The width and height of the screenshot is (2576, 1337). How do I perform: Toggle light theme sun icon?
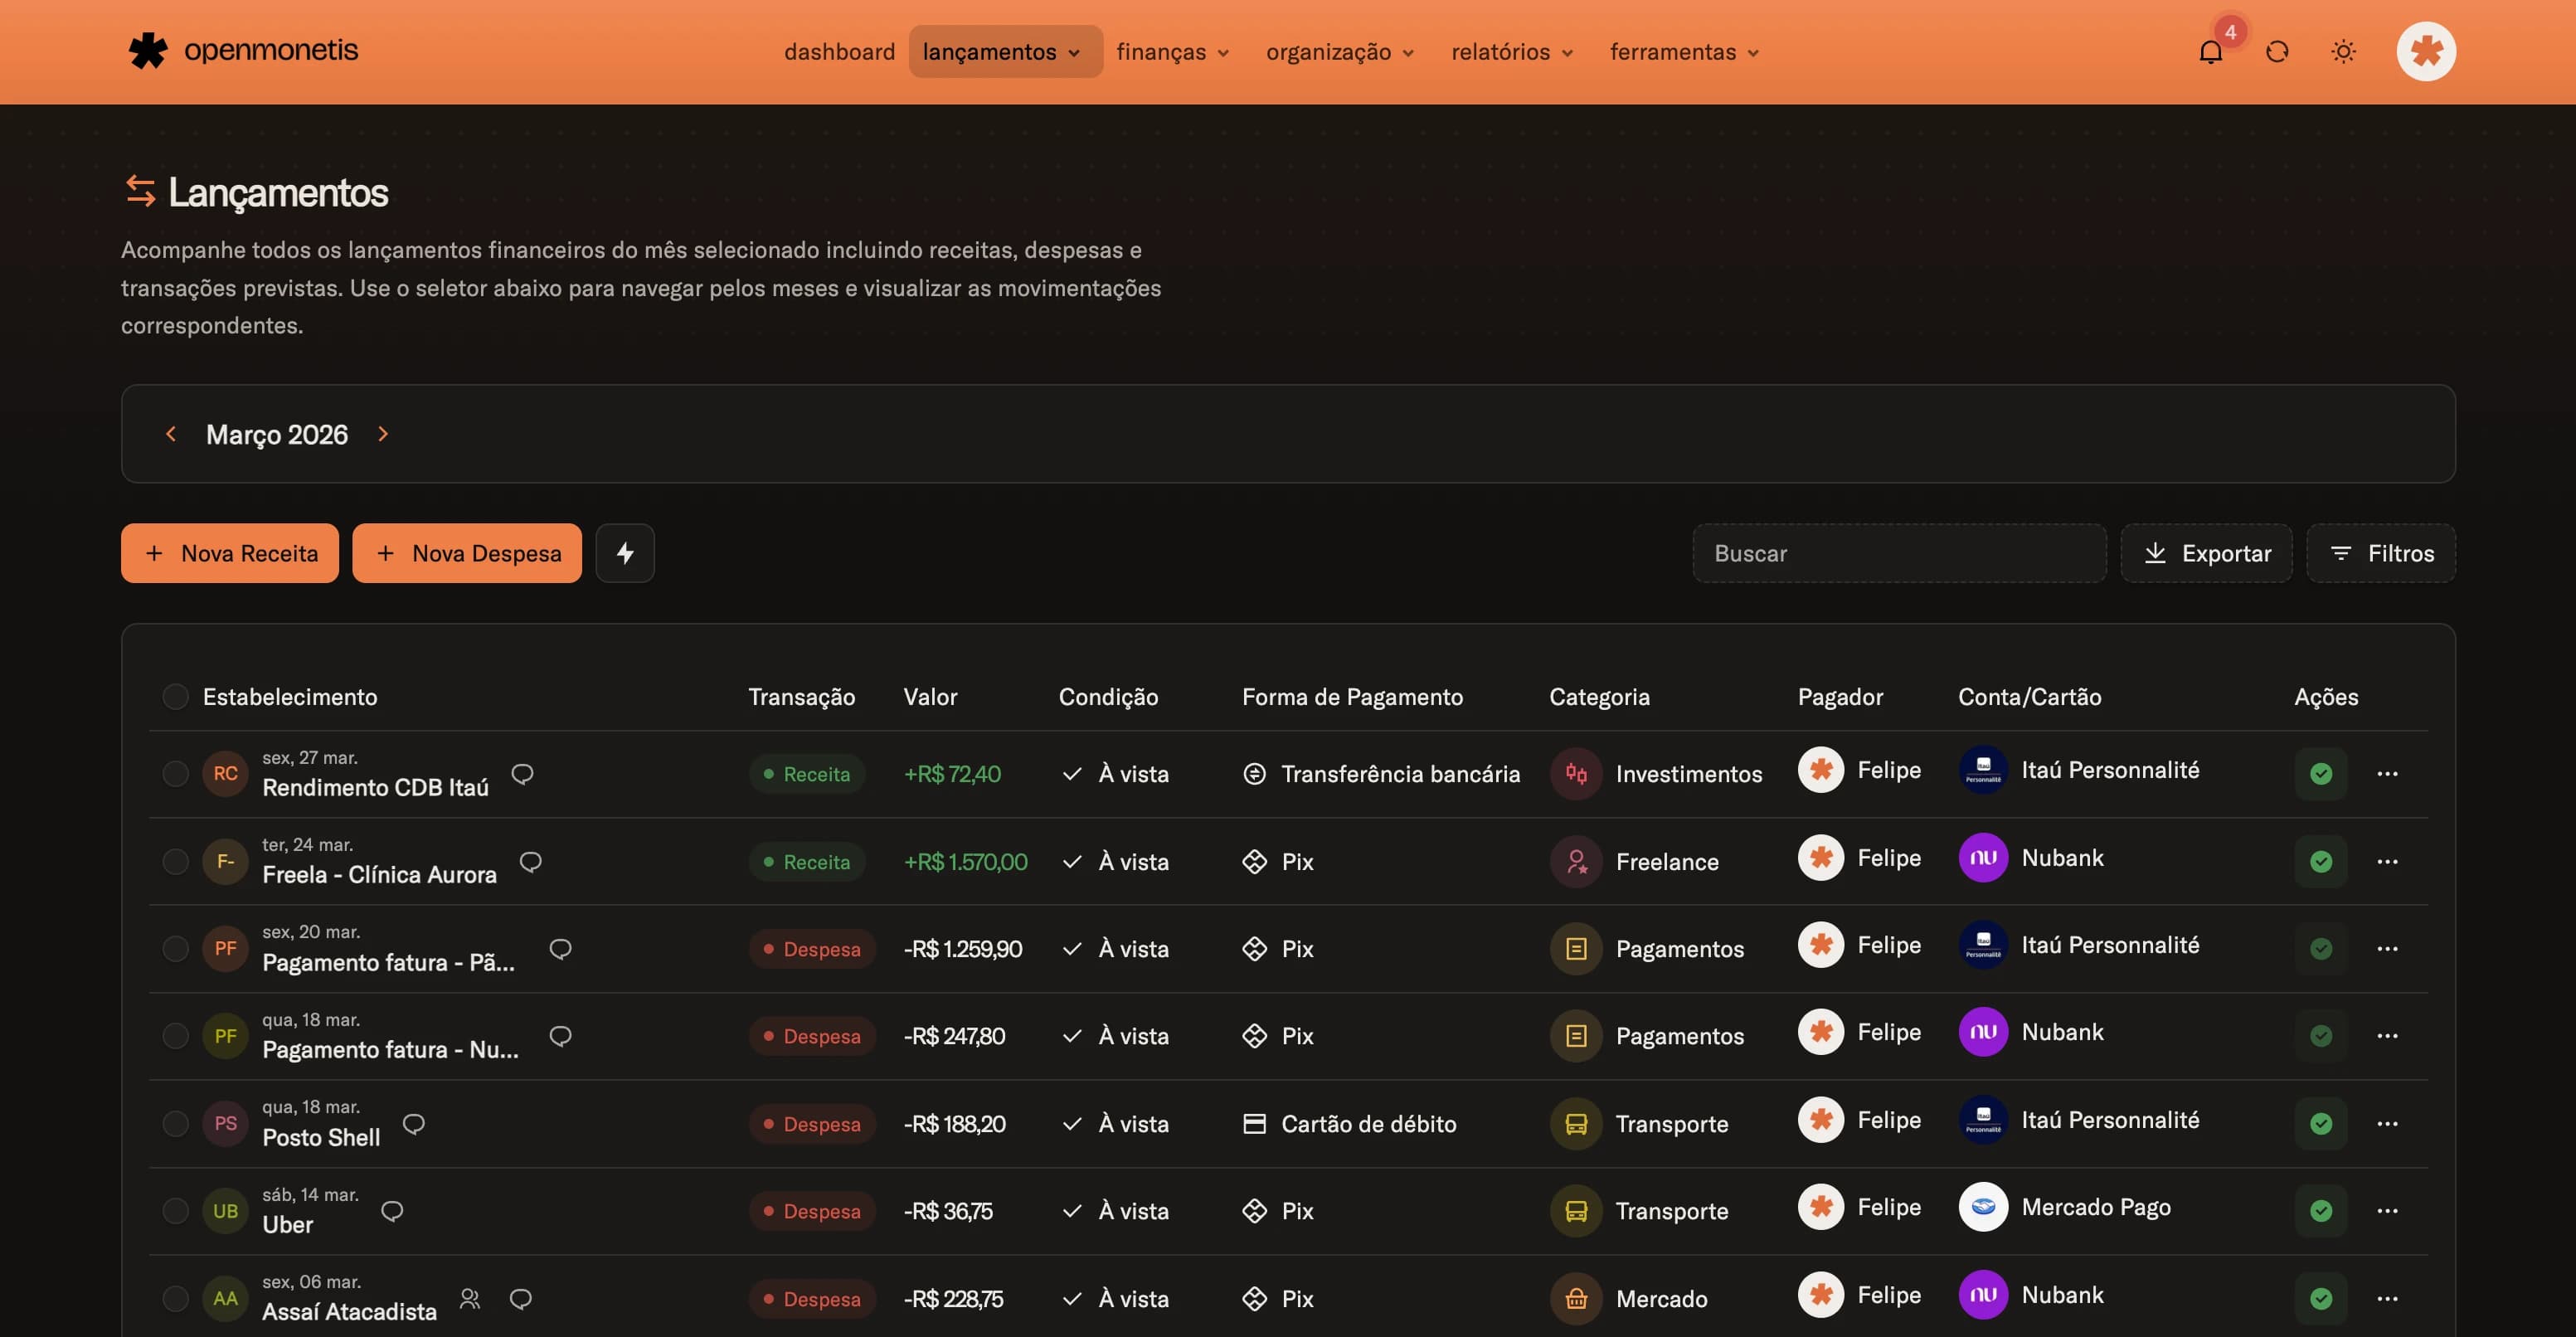(x=2343, y=52)
